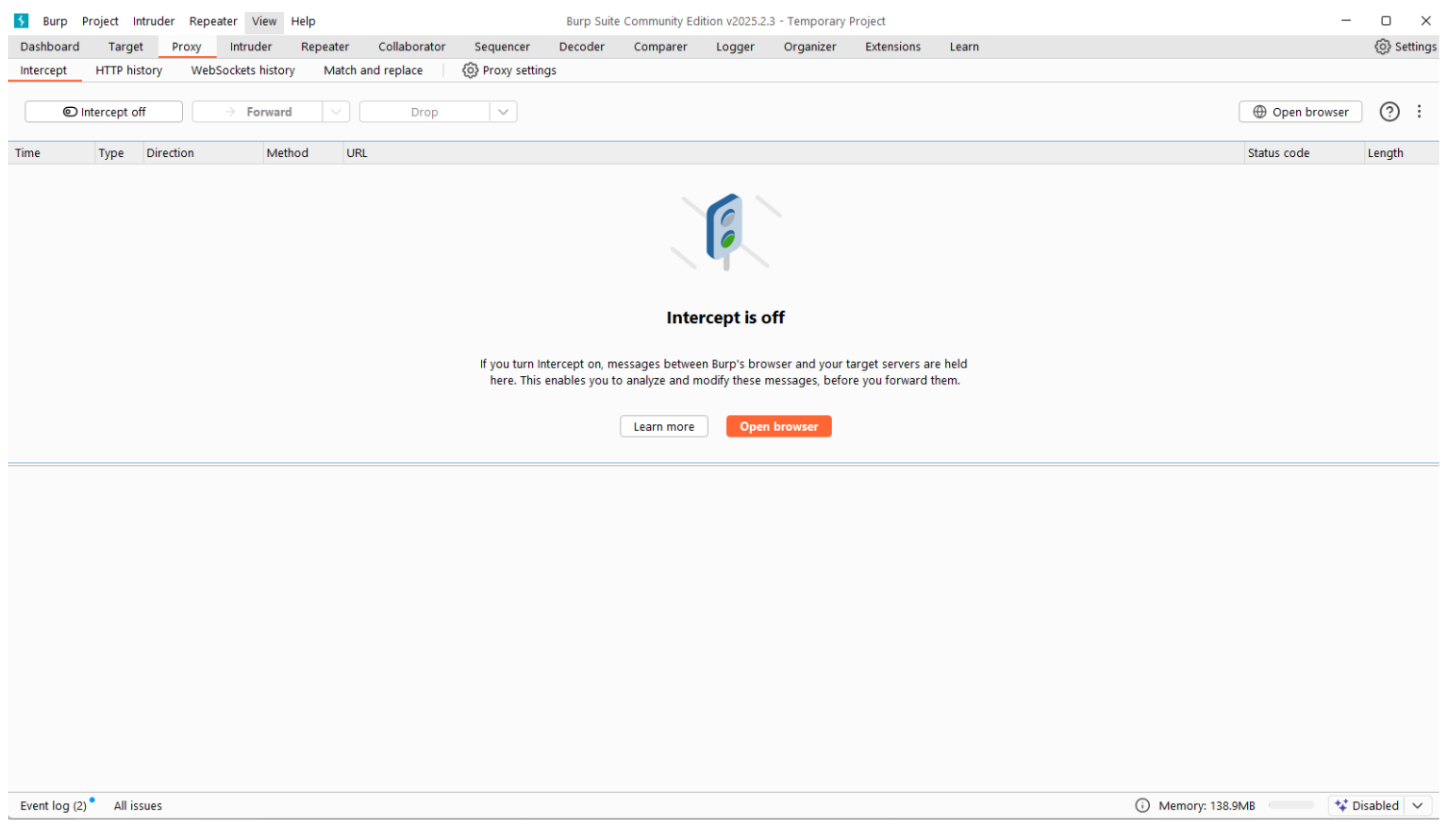Click the Learn more button
This screenshot has height=834, width=1448.
[x=664, y=426]
